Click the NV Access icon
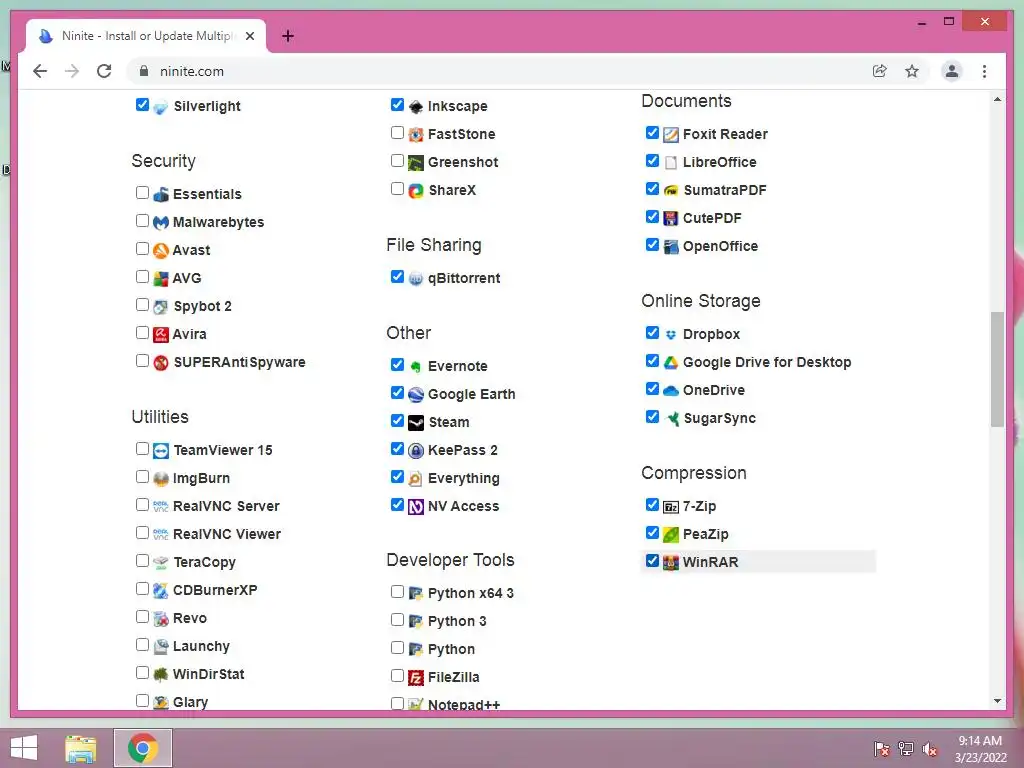 416,507
